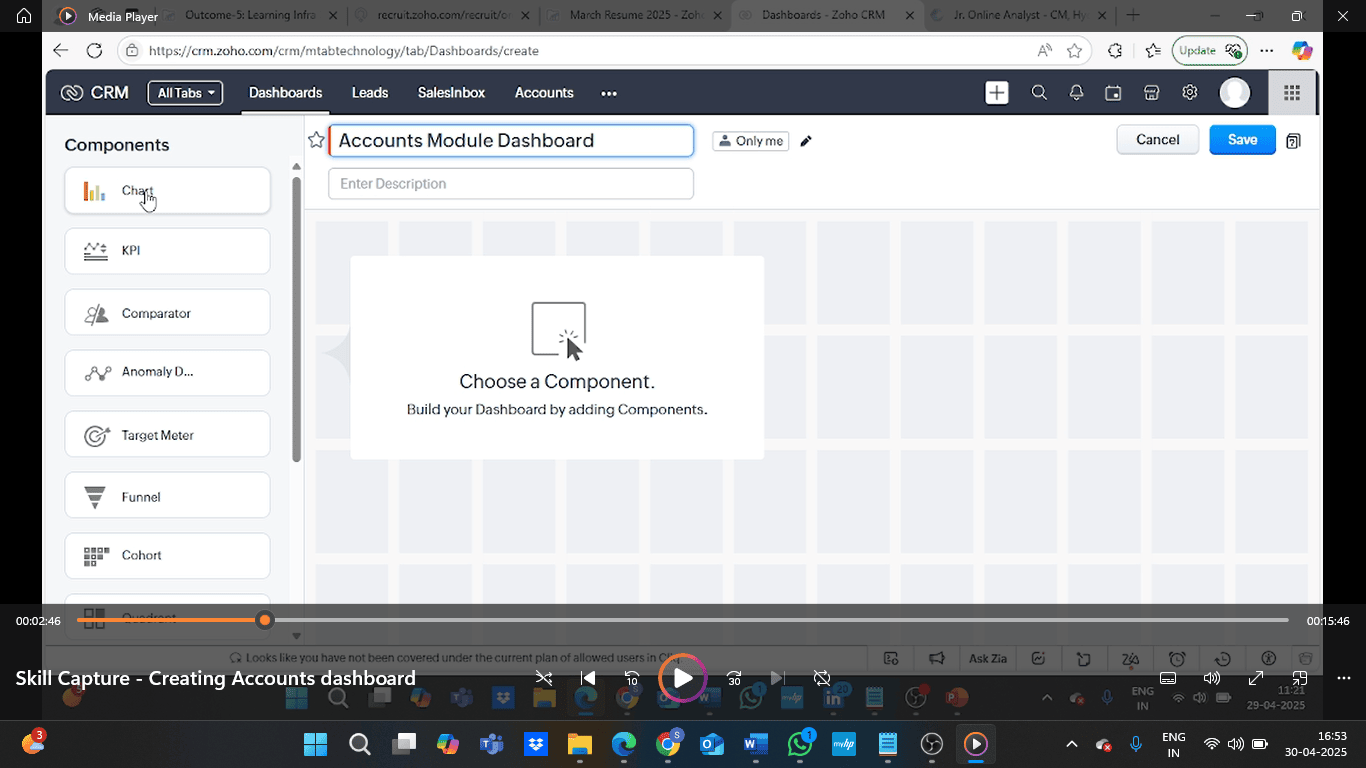This screenshot has height=768, width=1366.
Task: Open WhatsApp from the taskbar
Action: click(800, 744)
